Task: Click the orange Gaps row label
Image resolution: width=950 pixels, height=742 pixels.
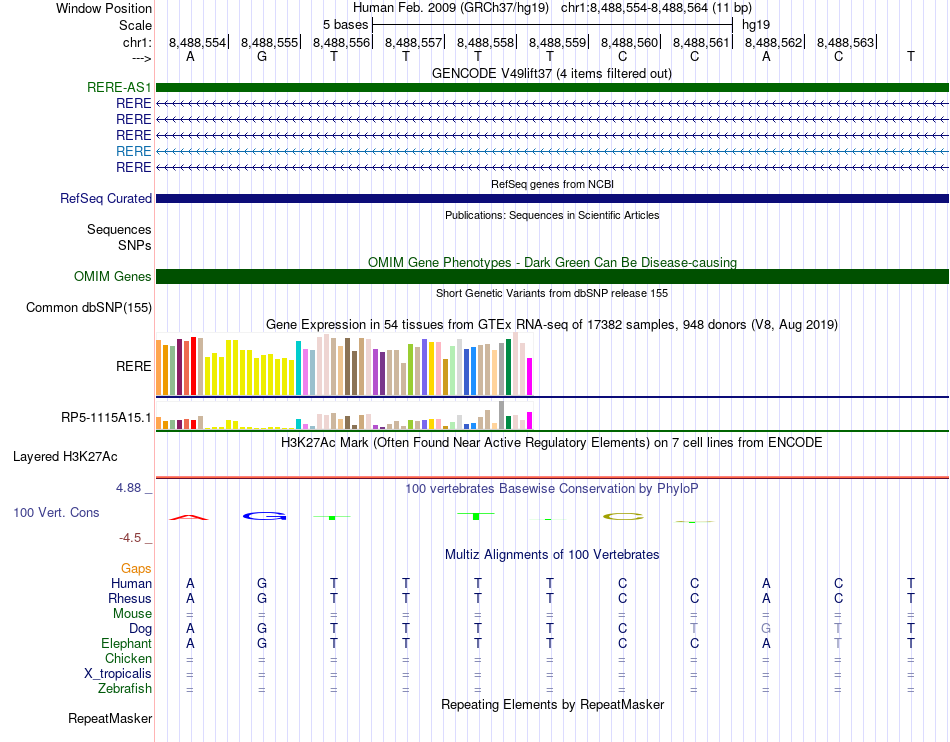Action: (136, 568)
